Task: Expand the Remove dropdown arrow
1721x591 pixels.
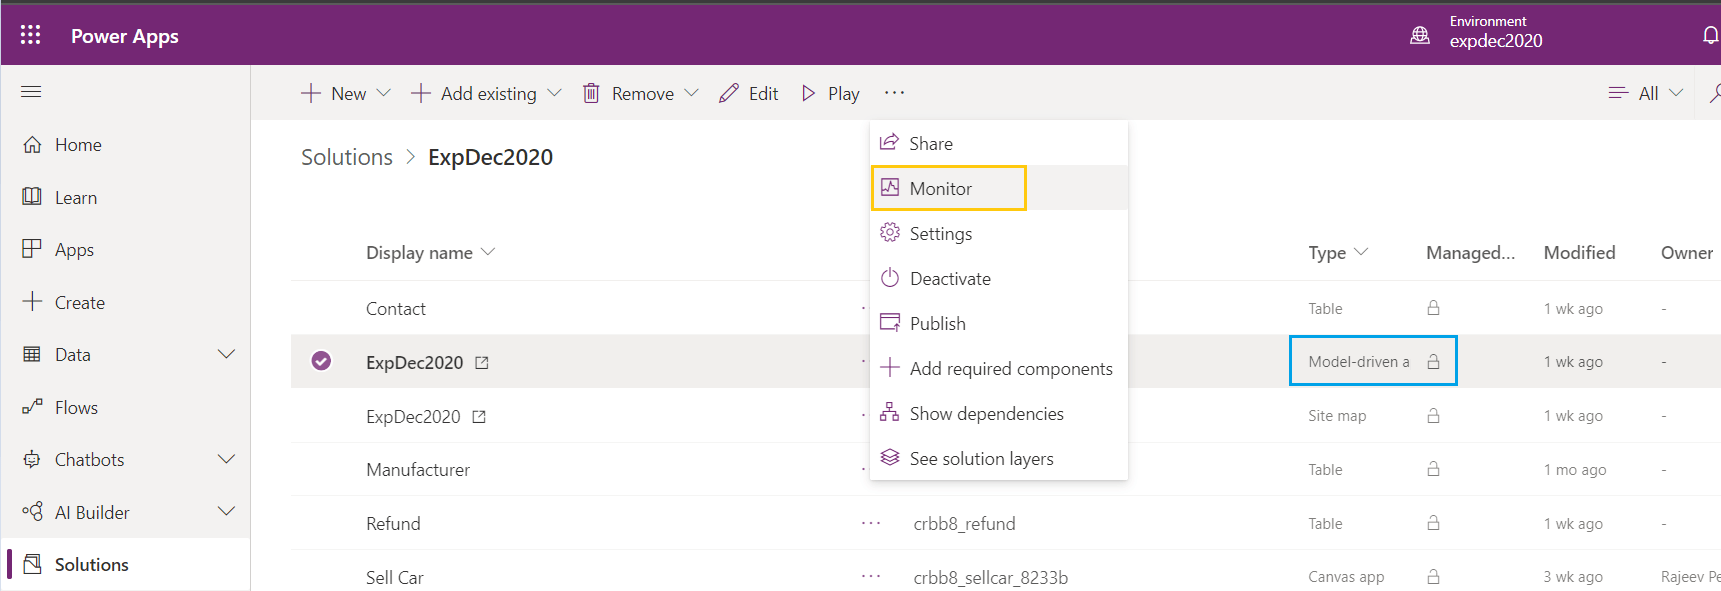Action: point(691,93)
